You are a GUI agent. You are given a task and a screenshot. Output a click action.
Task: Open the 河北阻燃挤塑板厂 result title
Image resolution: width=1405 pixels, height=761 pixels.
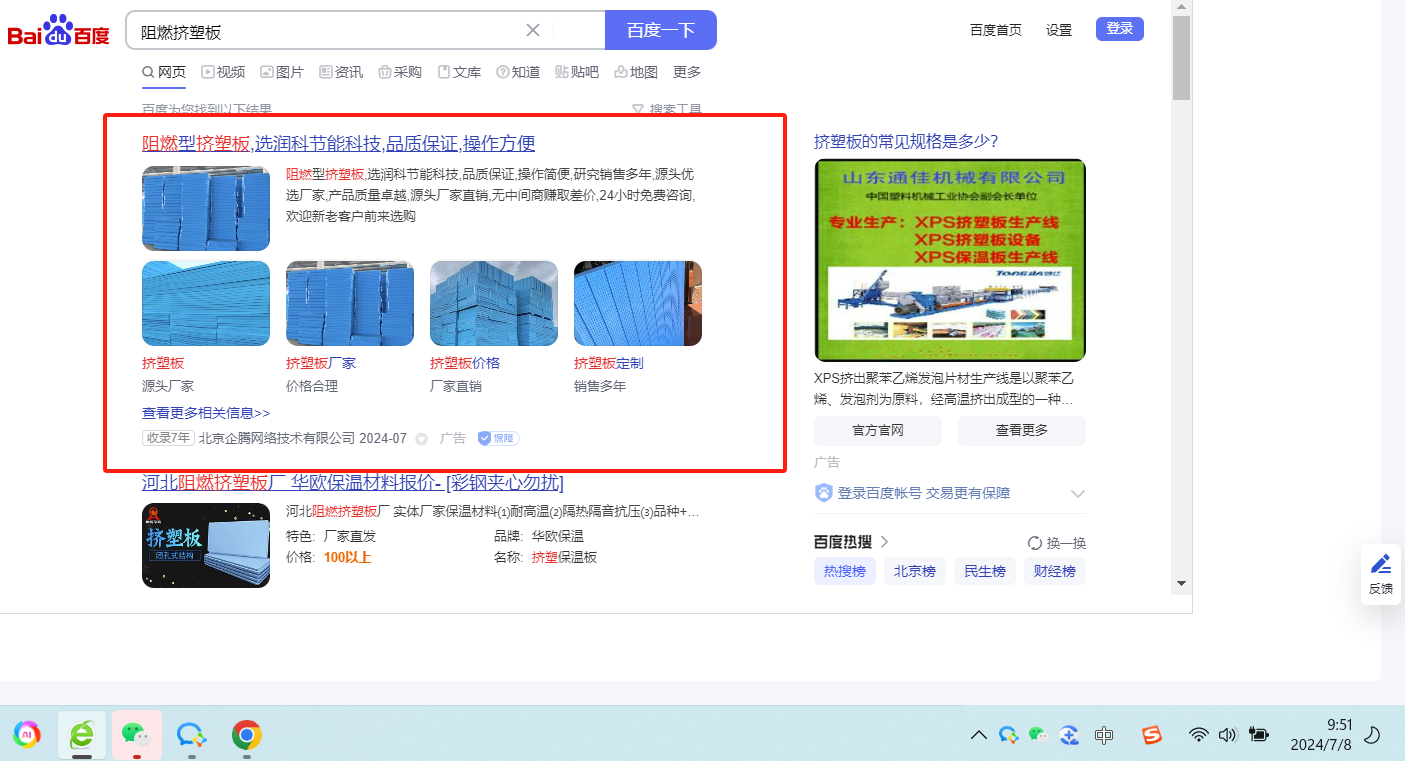tap(353, 483)
